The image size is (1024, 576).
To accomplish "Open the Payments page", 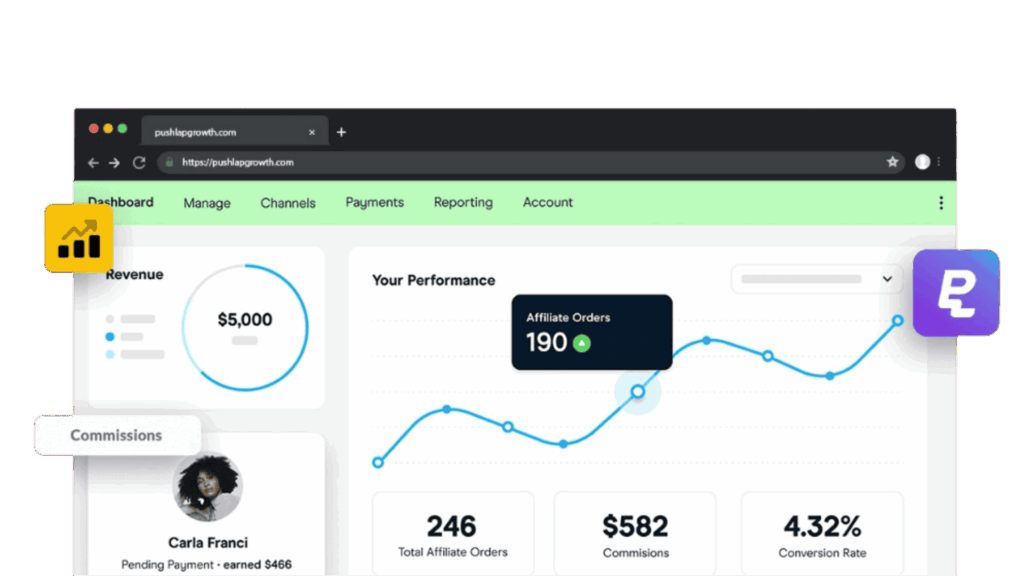I will pyautogui.click(x=375, y=202).
